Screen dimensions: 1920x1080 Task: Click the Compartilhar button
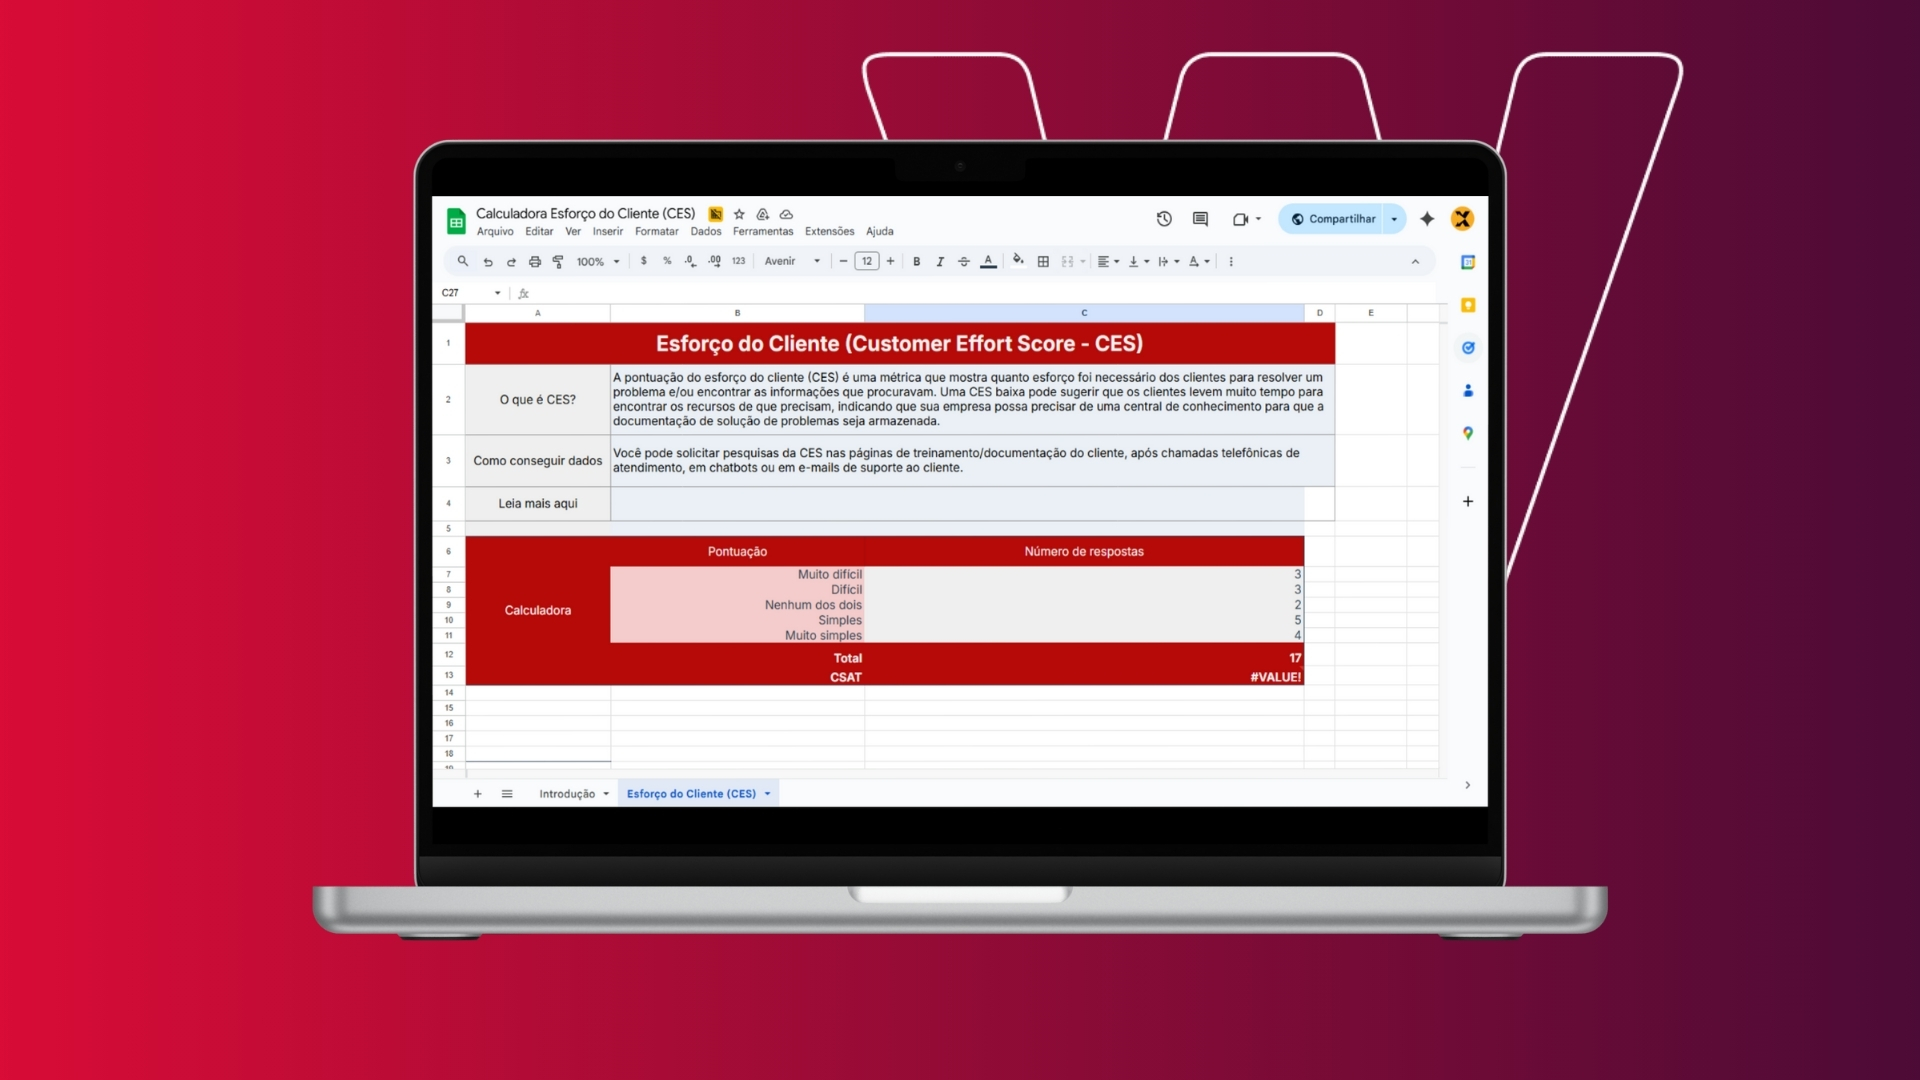[1332, 219]
